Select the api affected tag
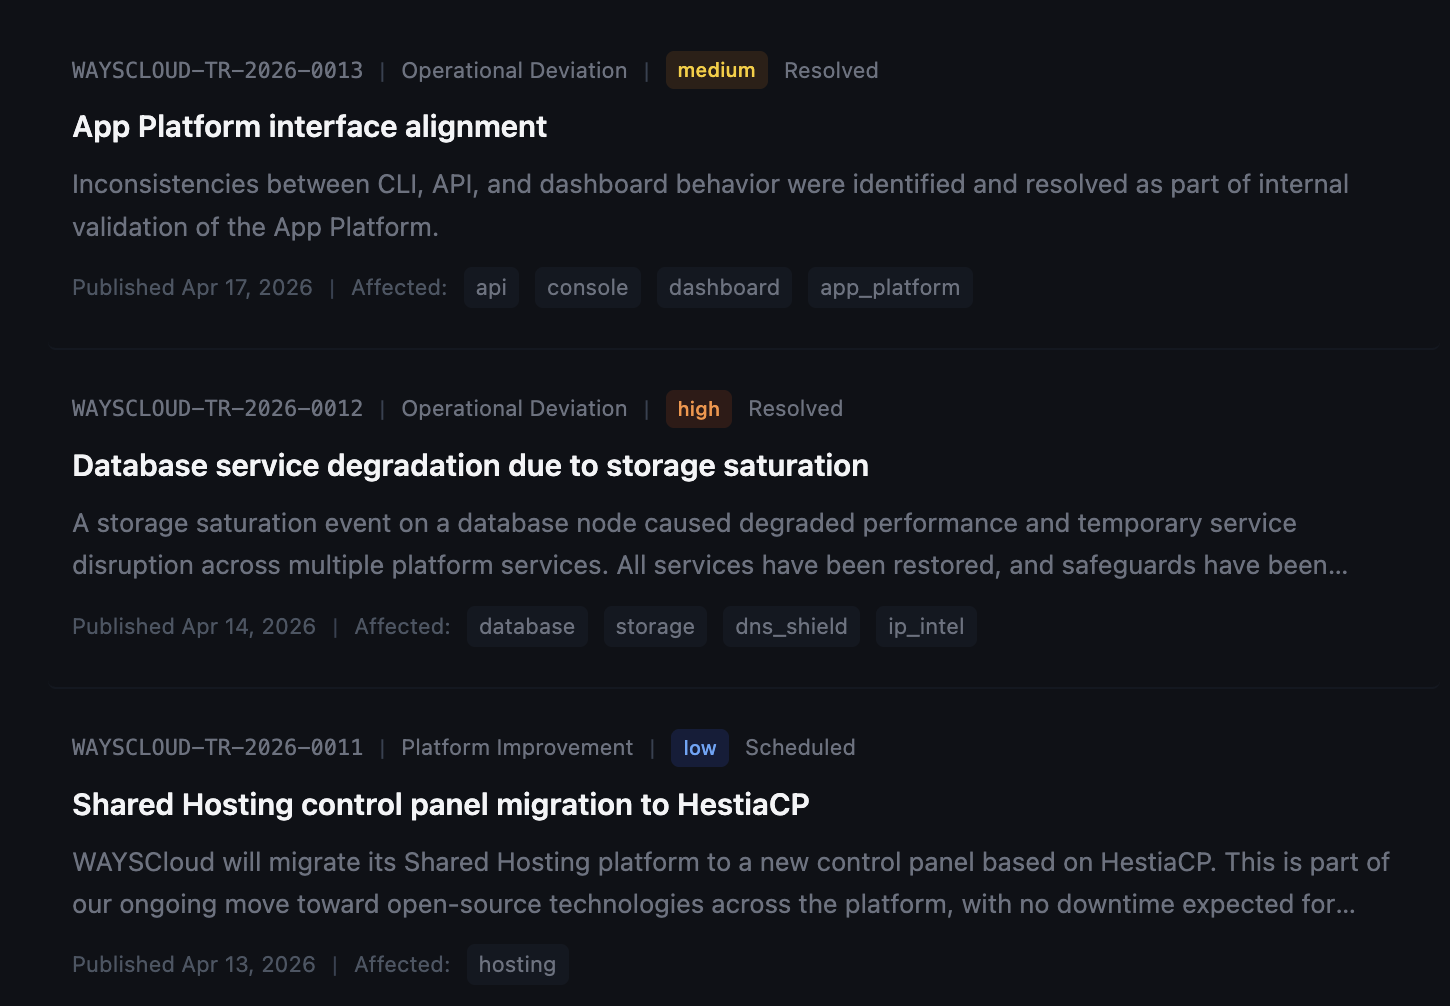Screen dimensions: 1450x1006 click(x=491, y=287)
